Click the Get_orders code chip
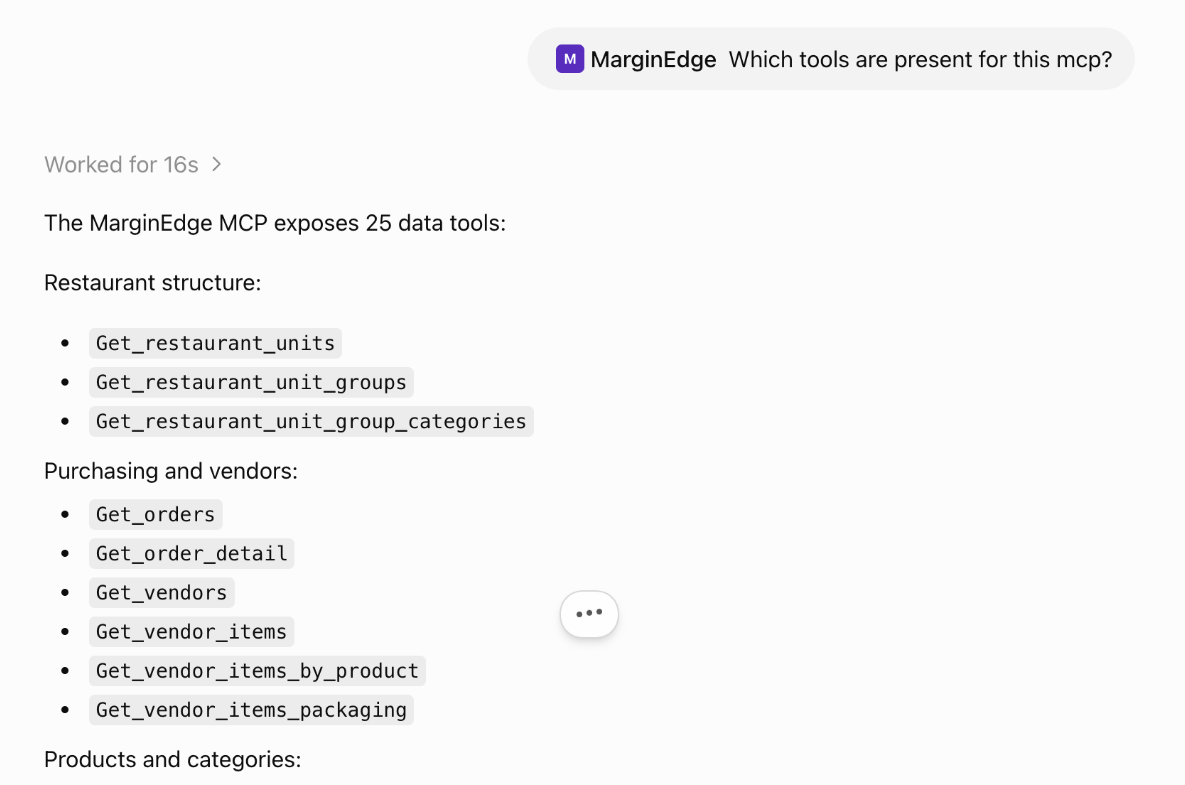This screenshot has height=785, width=1185. click(x=156, y=515)
